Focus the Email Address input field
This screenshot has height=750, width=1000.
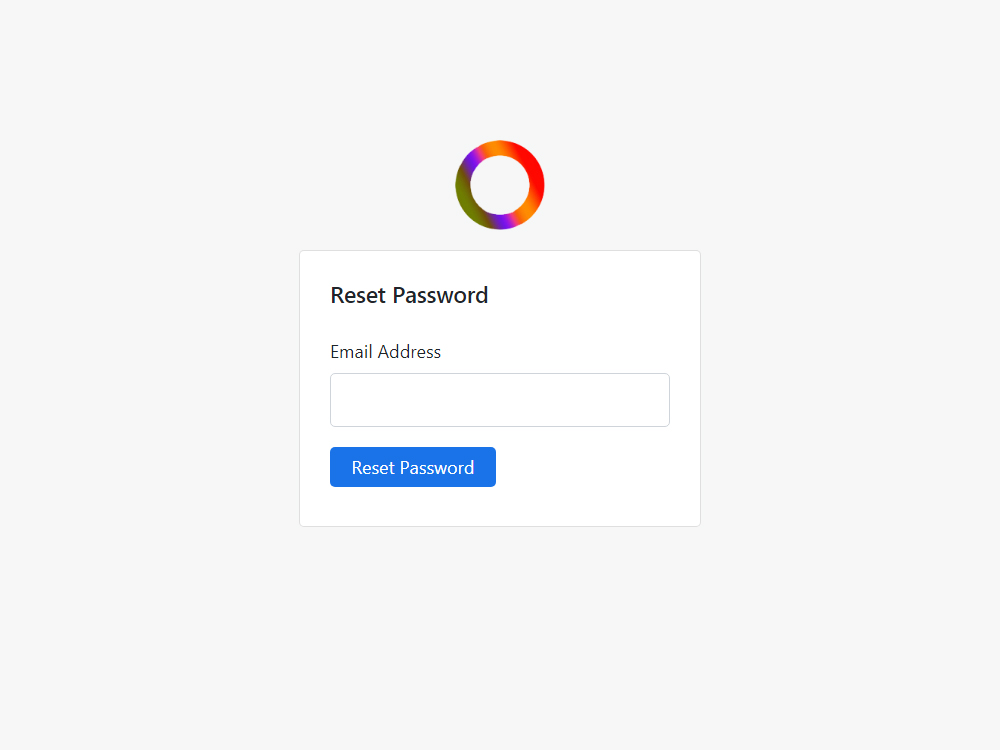click(500, 400)
